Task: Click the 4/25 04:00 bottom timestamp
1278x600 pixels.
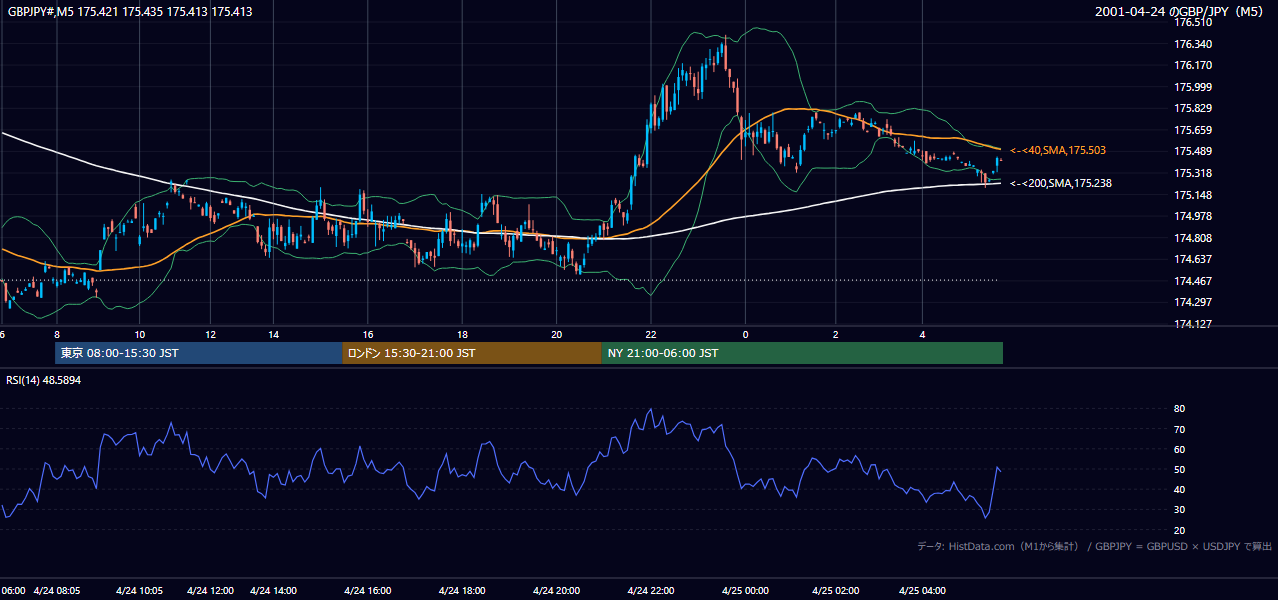Action: pos(923,590)
